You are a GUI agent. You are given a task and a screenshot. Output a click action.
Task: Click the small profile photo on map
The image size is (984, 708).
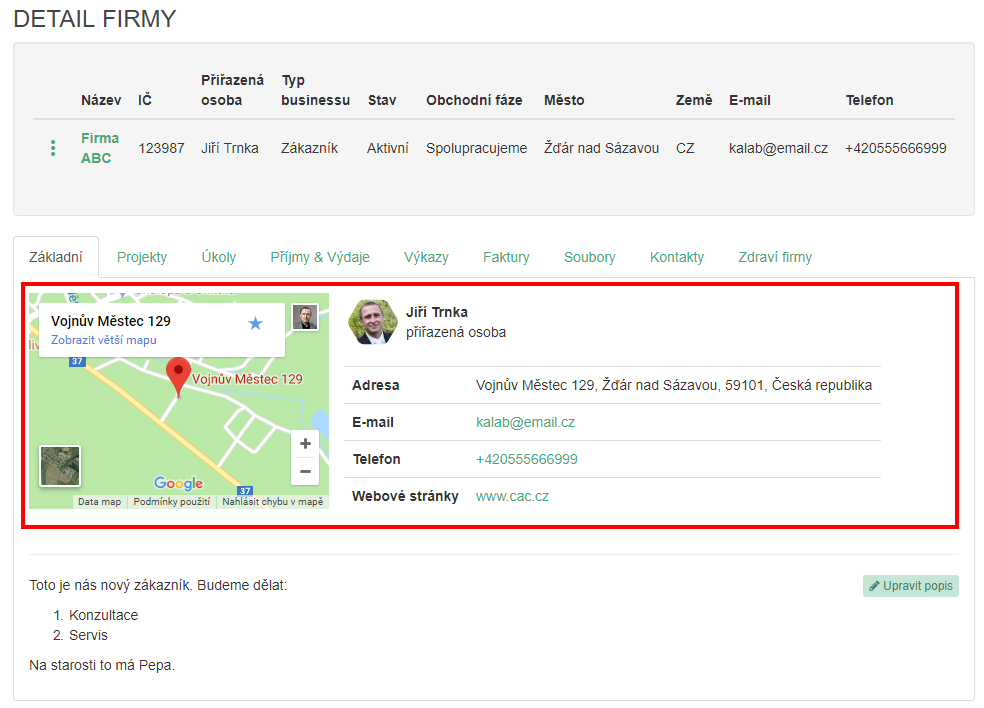305,317
